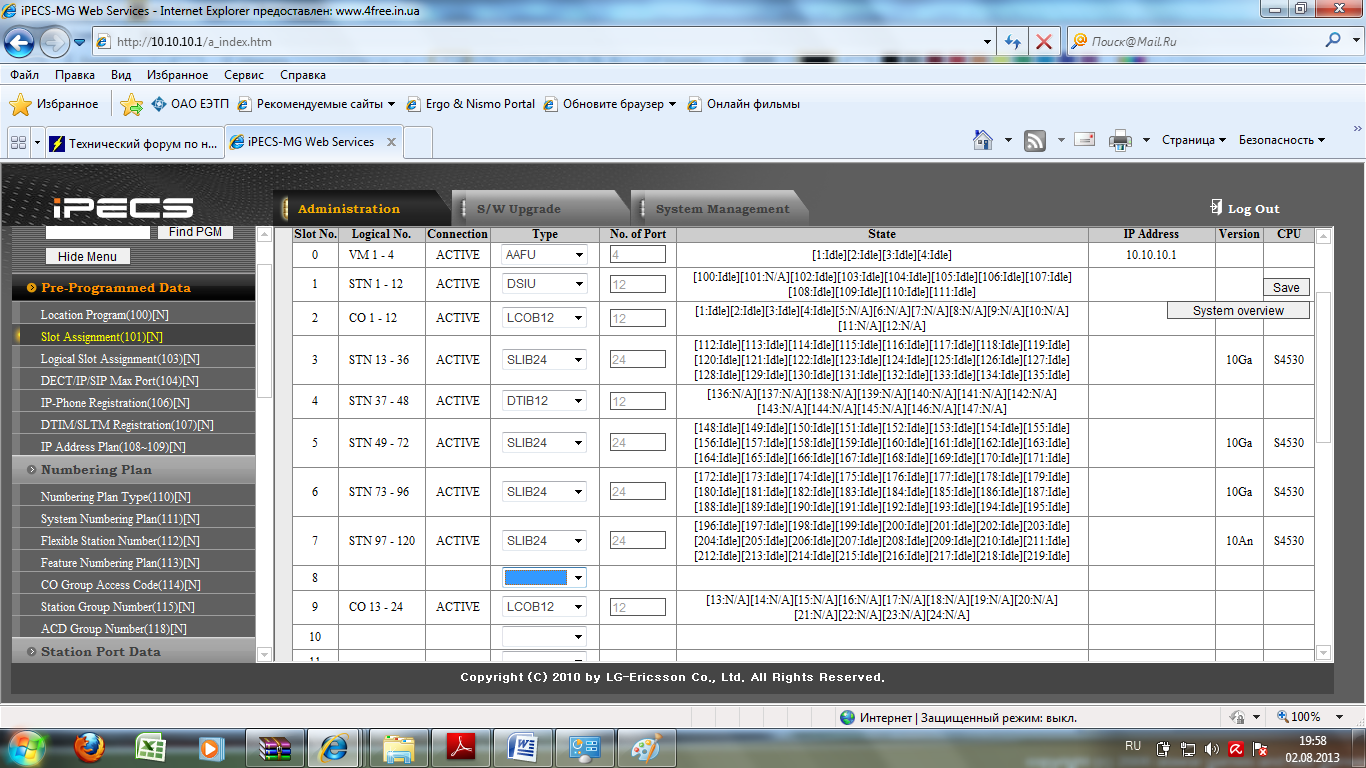Expand the Numbering Plan section
Image resolution: width=1366 pixels, height=768 pixels.
pos(96,470)
